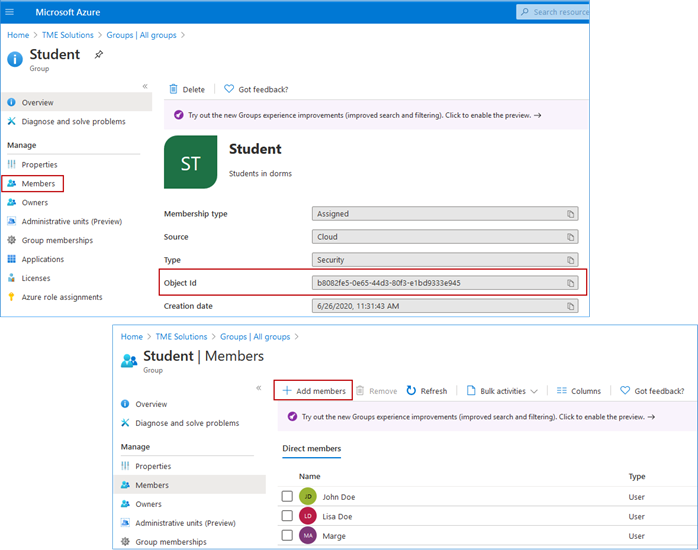Image resolution: width=698 pixels, height=550 pixels.
Task: Open Owners in the top Student sidebar
Action: (28, 202)
